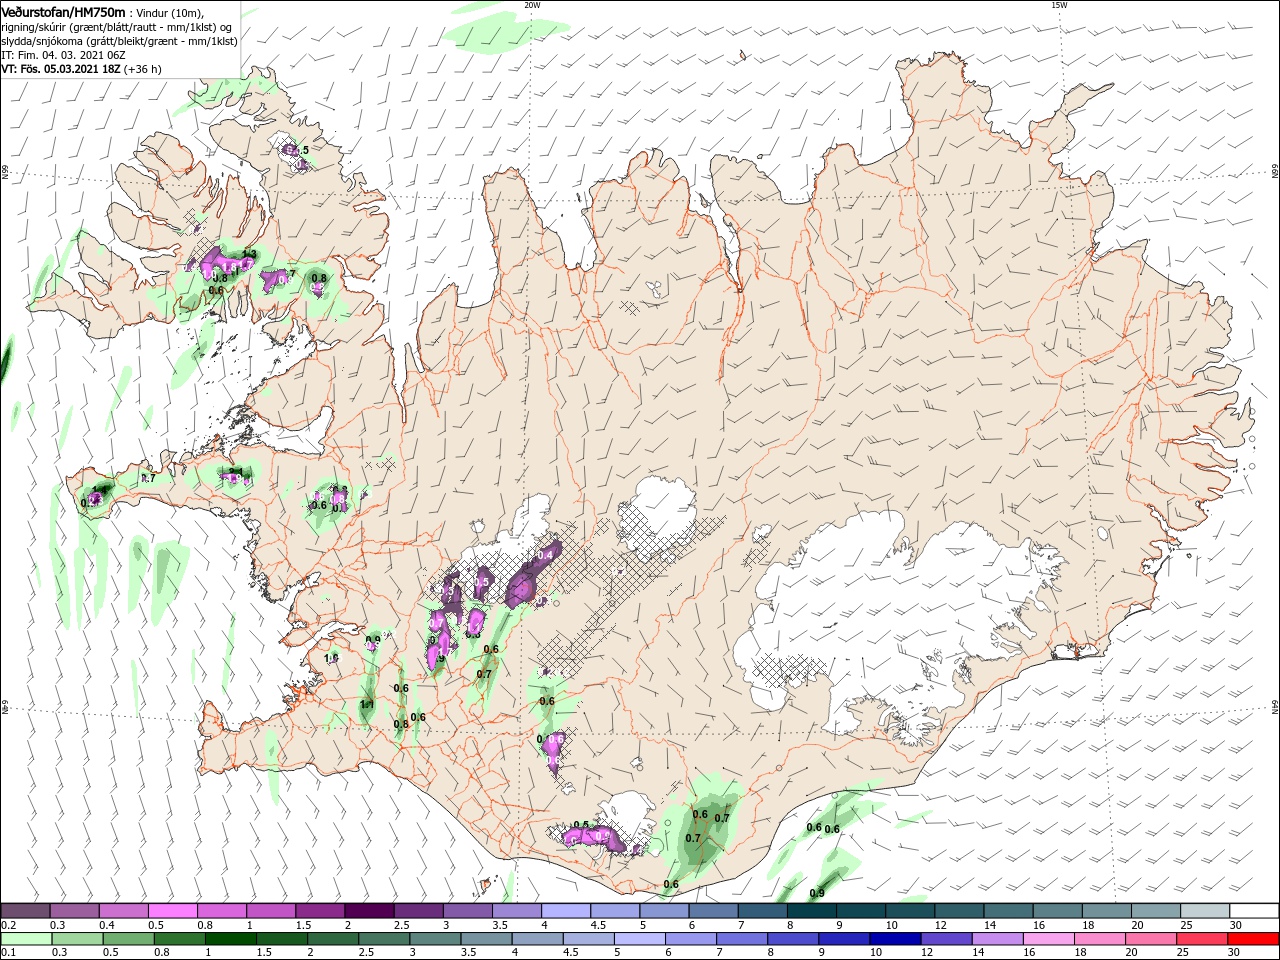The image size is (1280, 960).
Task: Click the 'rigning/skúrir' legend description line
Action: (x=116, y=27)
